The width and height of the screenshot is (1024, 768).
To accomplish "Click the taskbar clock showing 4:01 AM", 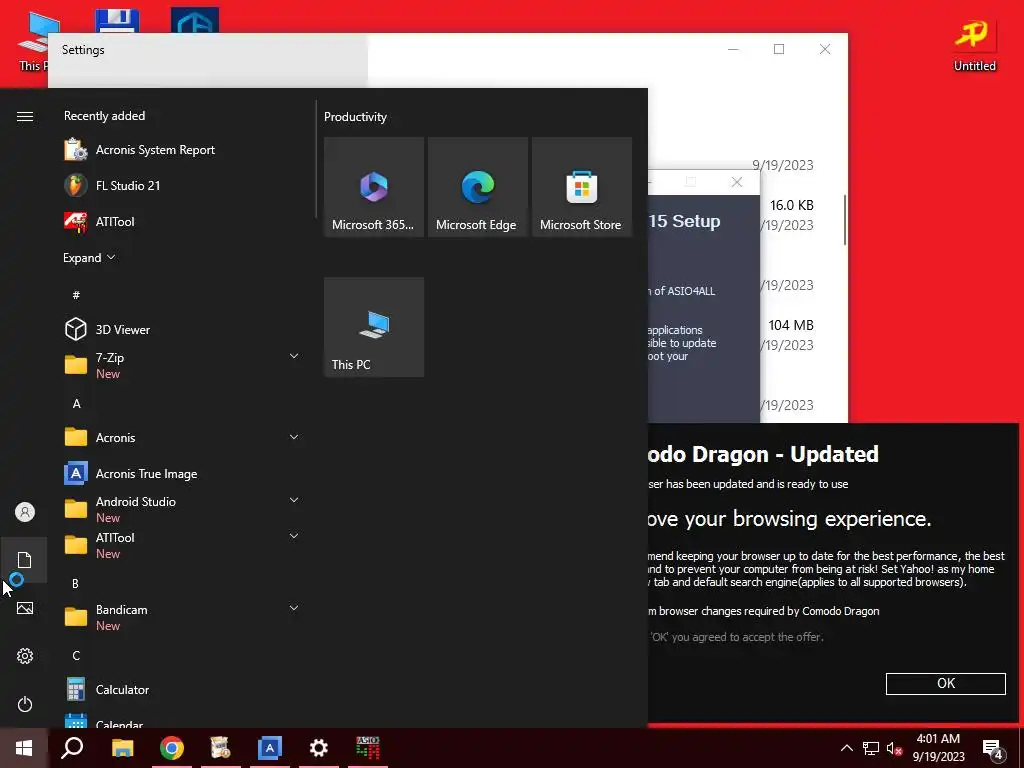I will (938, 748).
